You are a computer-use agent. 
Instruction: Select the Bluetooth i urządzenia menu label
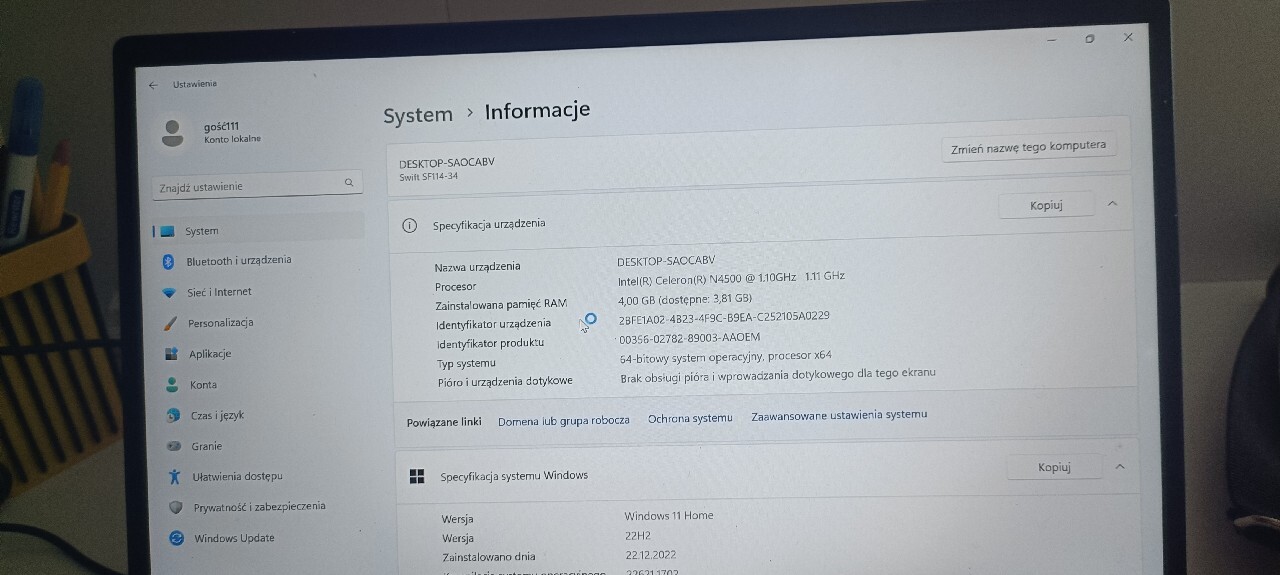point(239,261)
